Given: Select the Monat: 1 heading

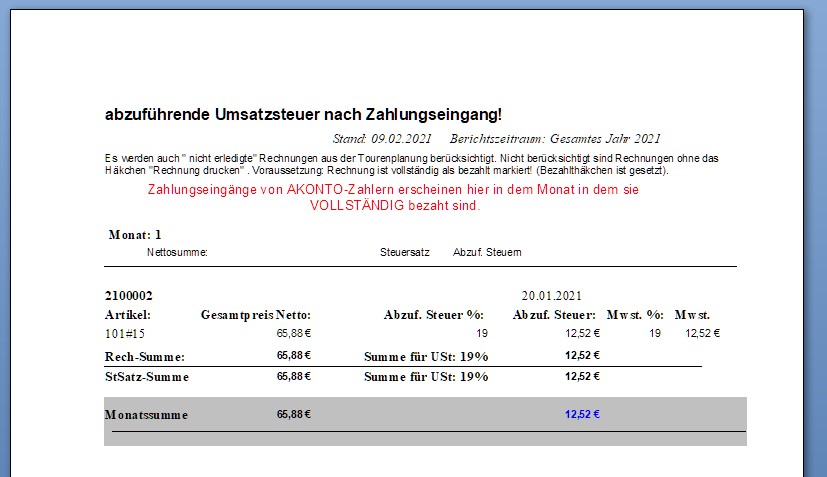Looking at the screenshot, I should (135, 234).
